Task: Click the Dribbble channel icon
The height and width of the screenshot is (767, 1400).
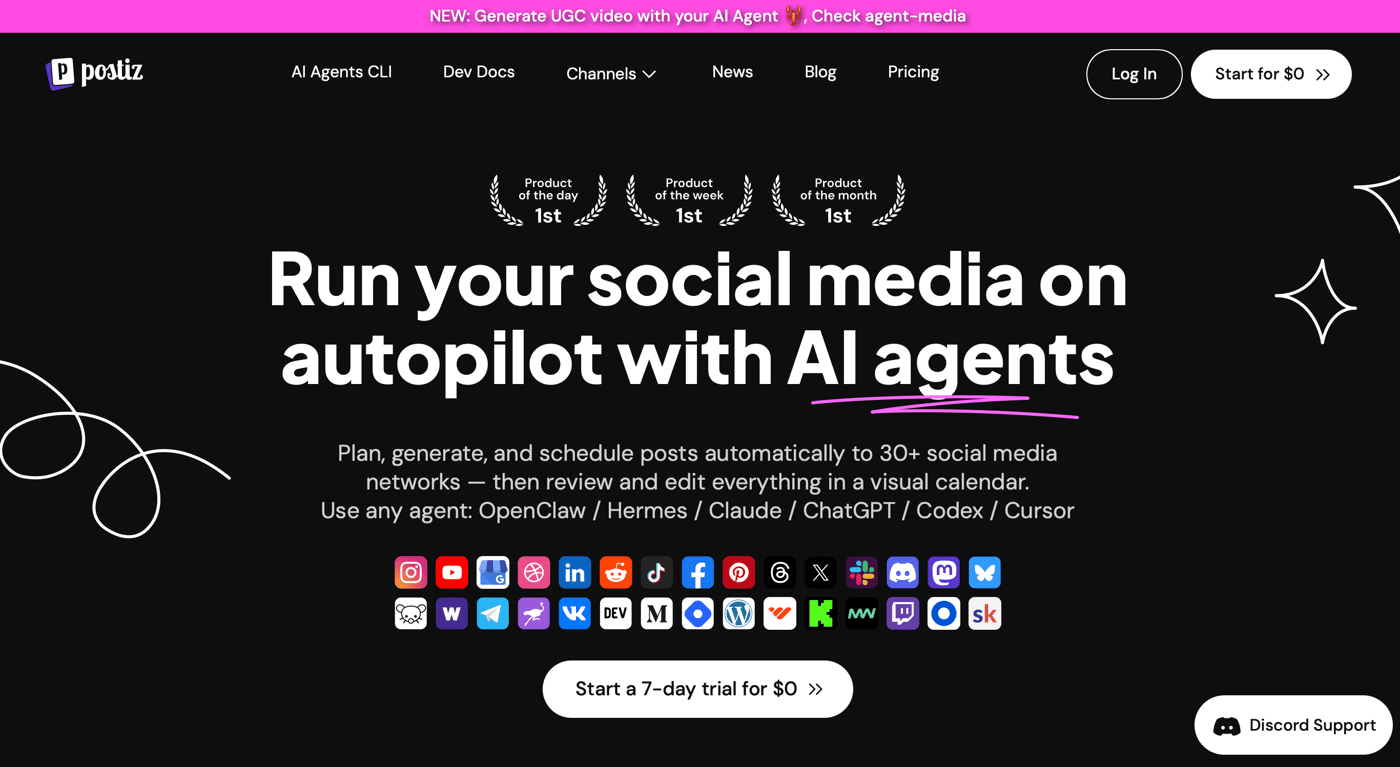Action: [x=534, y=572]
